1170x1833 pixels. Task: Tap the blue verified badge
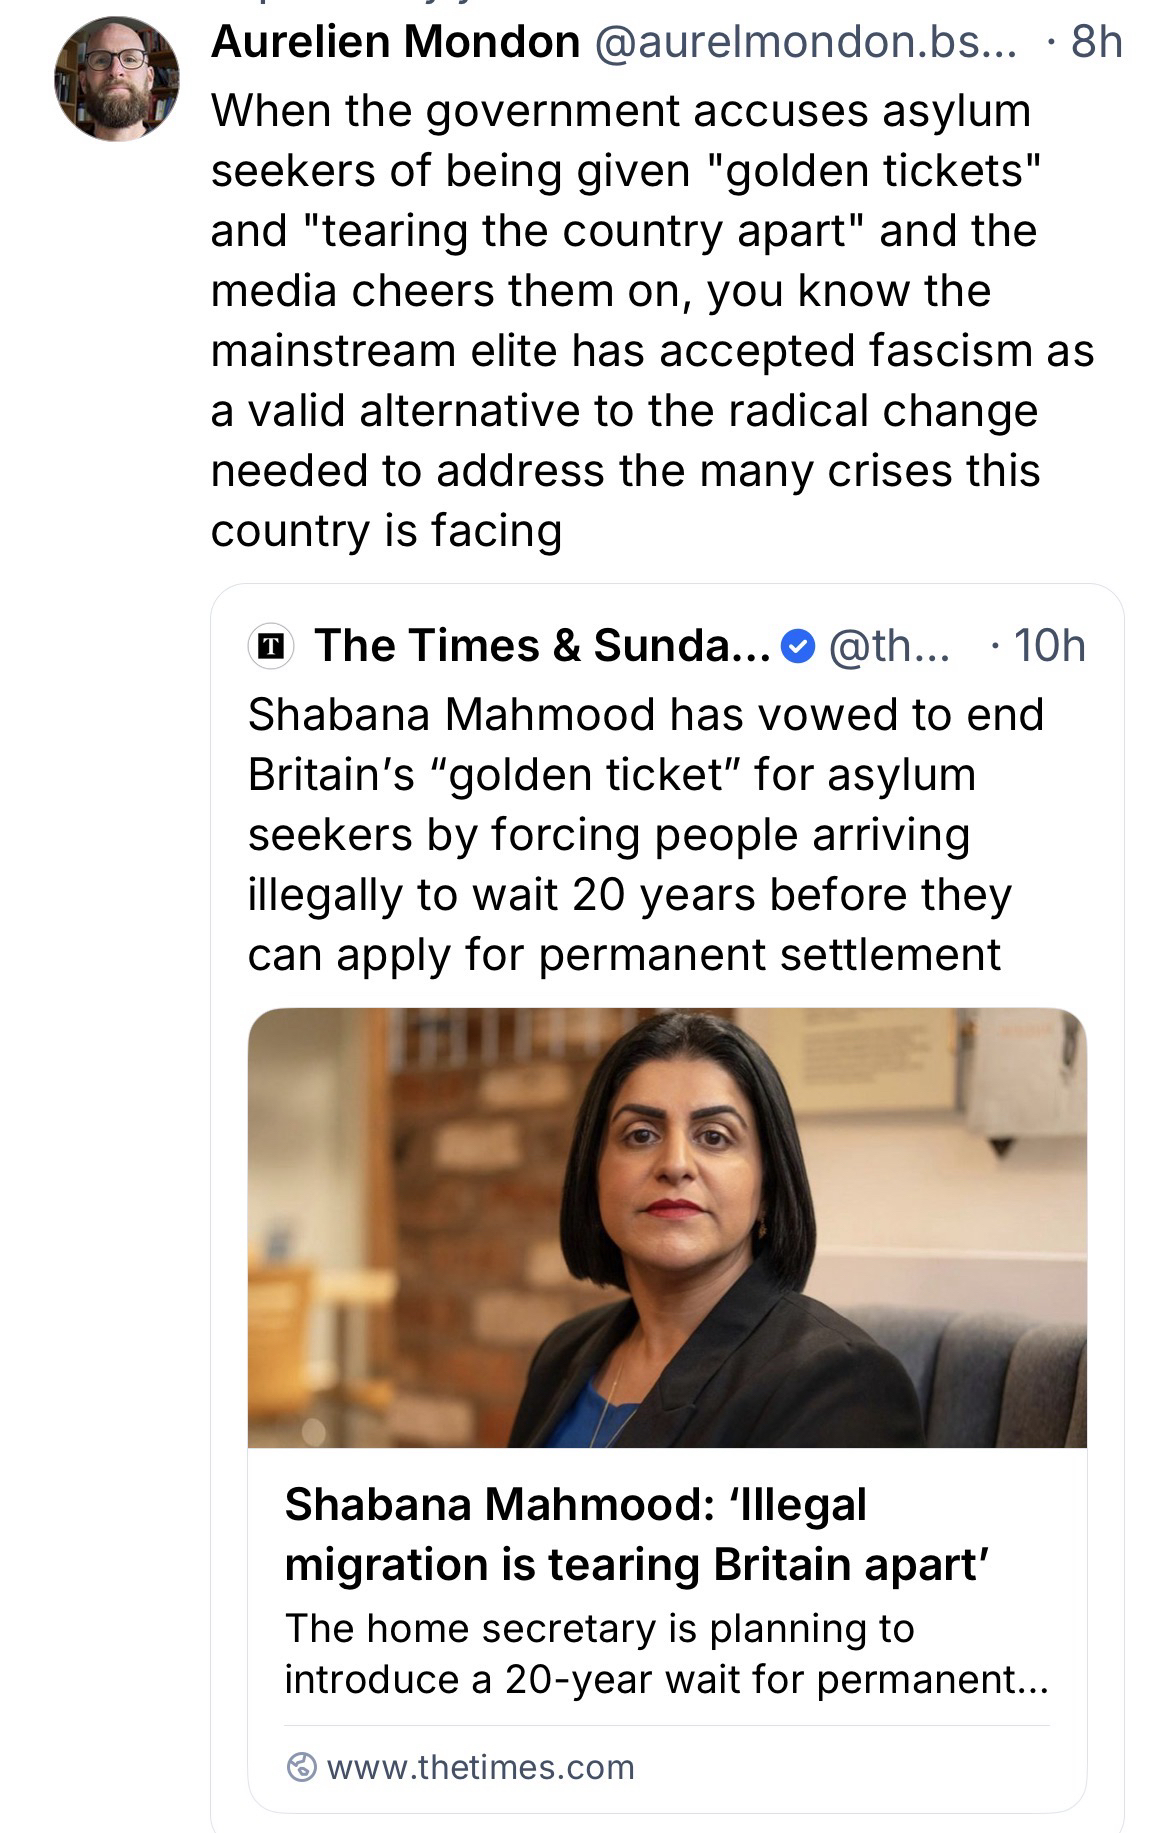796,647
